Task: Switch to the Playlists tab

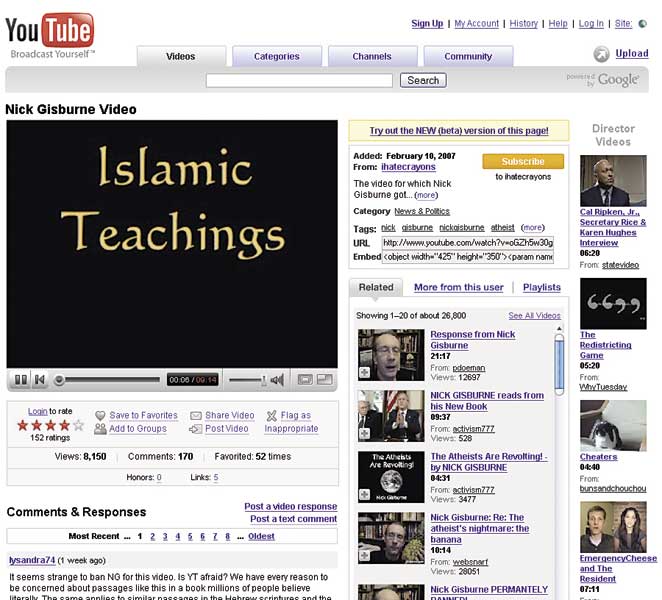Action: (x=542, y=288)
